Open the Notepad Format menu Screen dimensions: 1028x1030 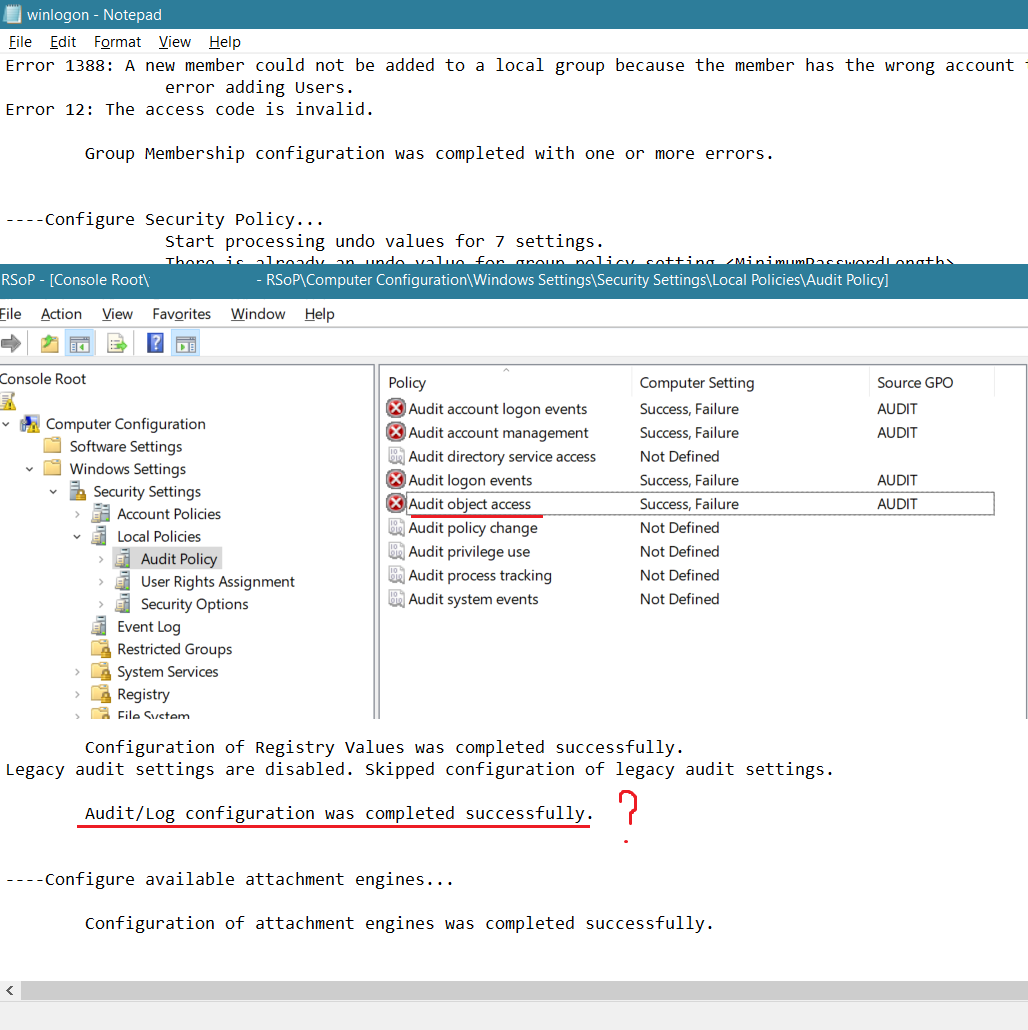click(x=117, y=42)
